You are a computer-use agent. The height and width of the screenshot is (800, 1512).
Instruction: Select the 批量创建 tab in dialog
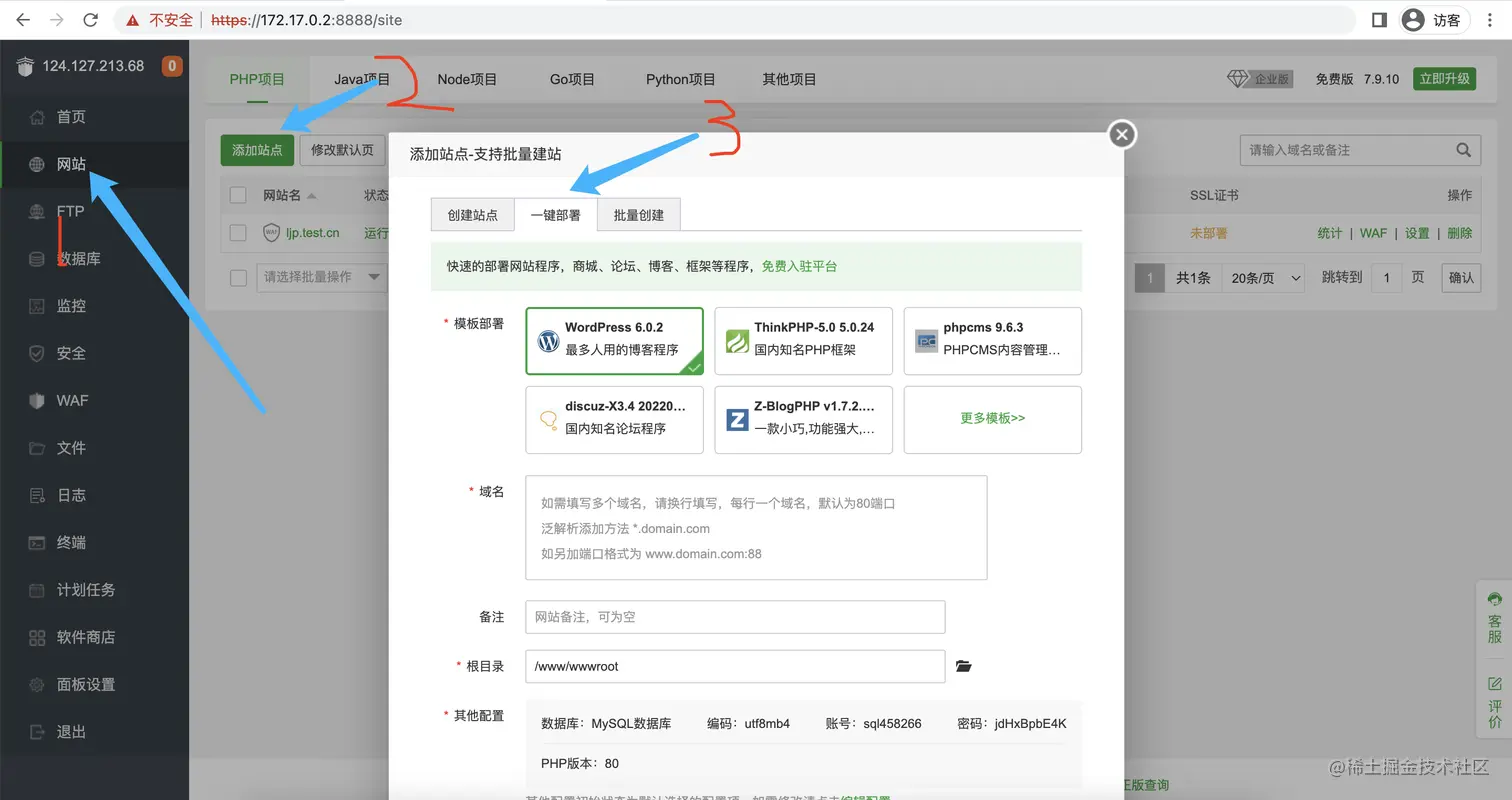tap(638, 215)
